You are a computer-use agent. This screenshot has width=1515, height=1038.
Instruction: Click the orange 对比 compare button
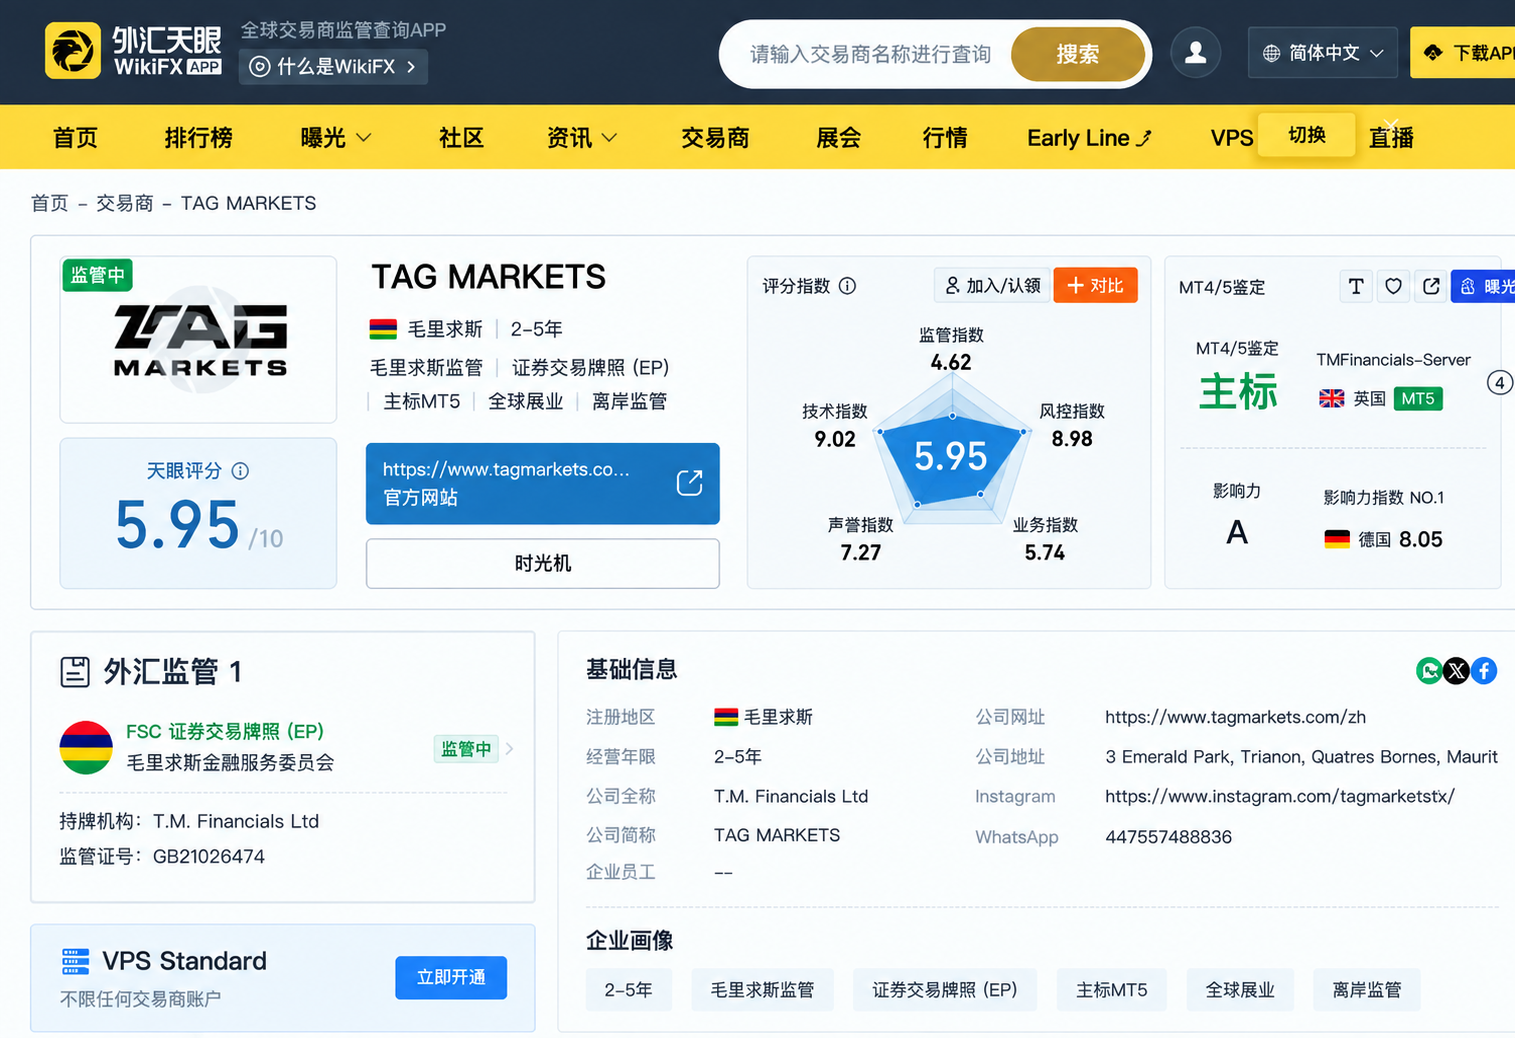pos(1095,286)
